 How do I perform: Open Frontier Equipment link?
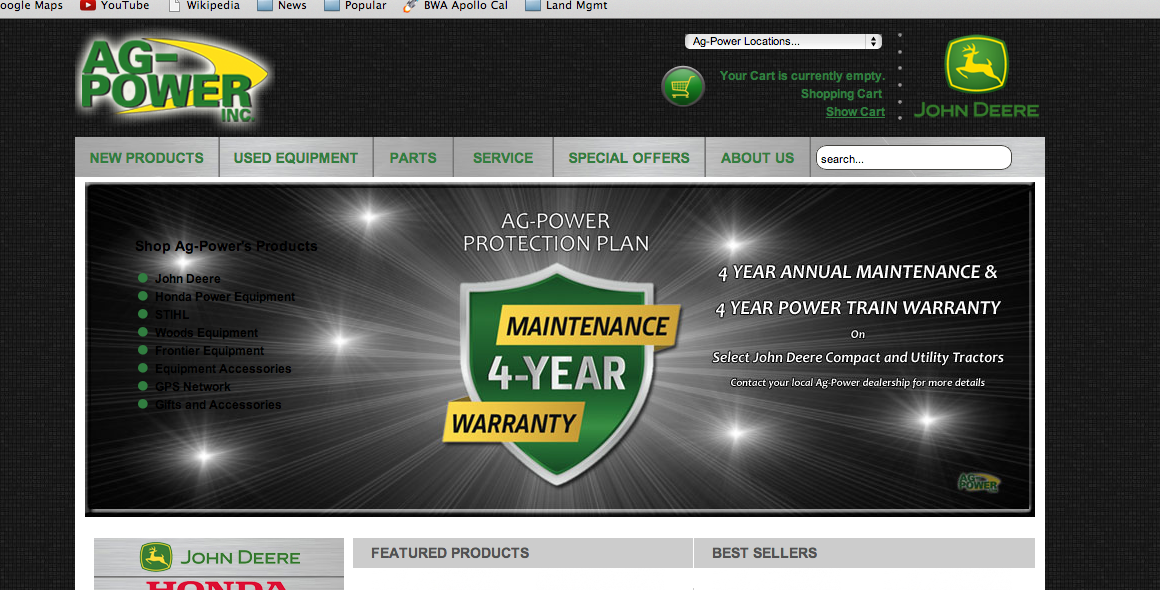click(x=209, y=350)
